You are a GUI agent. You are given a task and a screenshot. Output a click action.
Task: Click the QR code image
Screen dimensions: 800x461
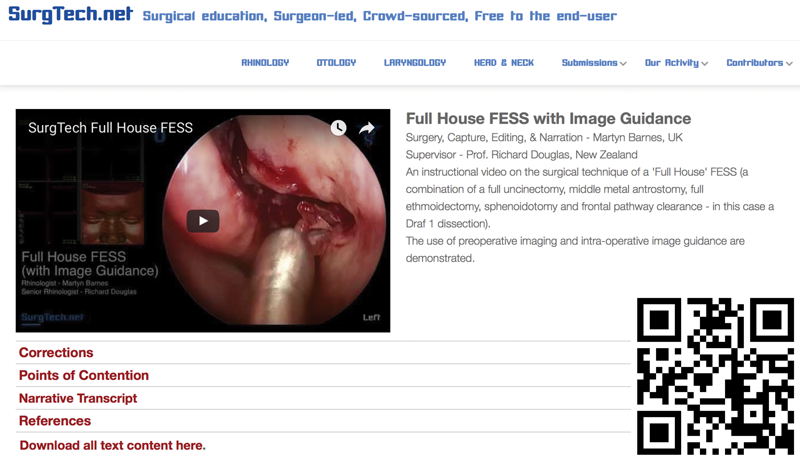(715, 376)
